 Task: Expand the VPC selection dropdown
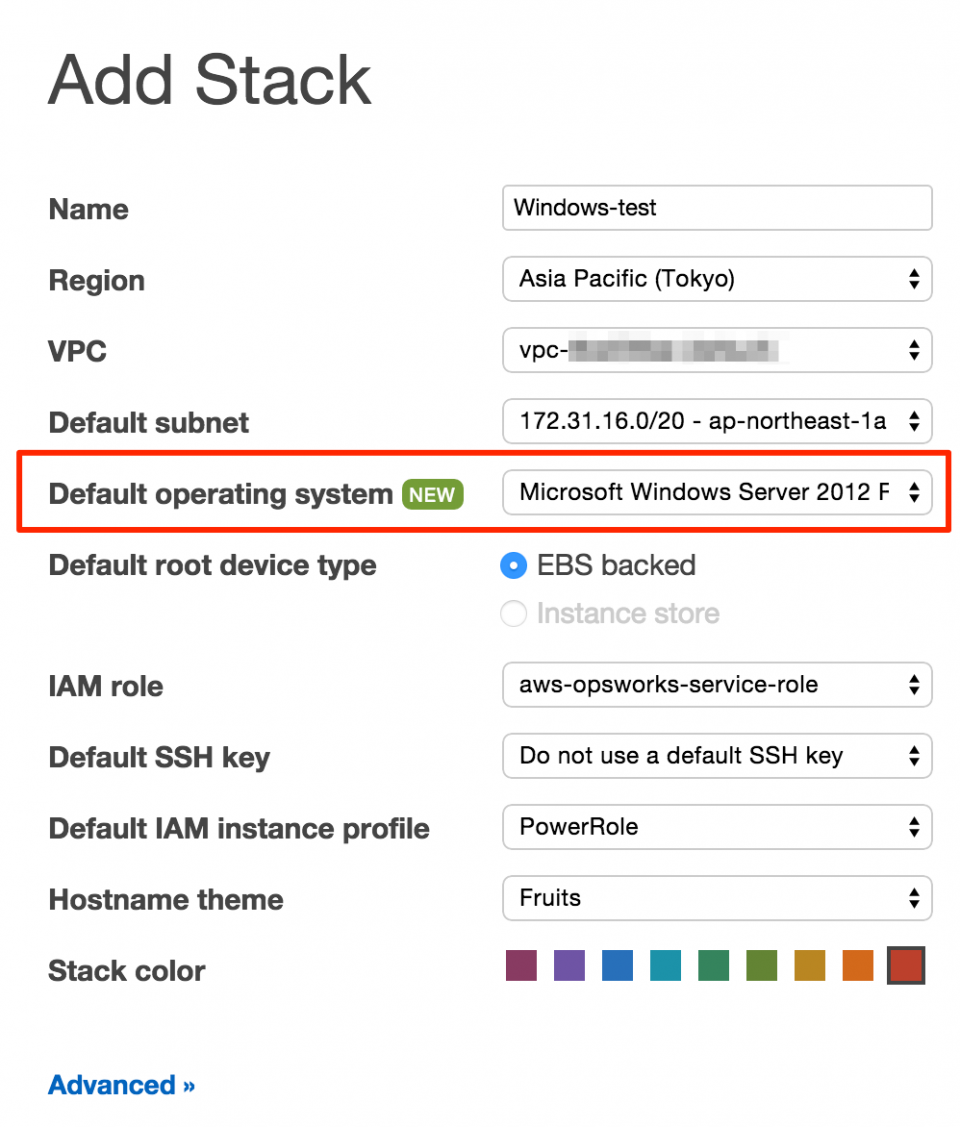click(716, 350)
